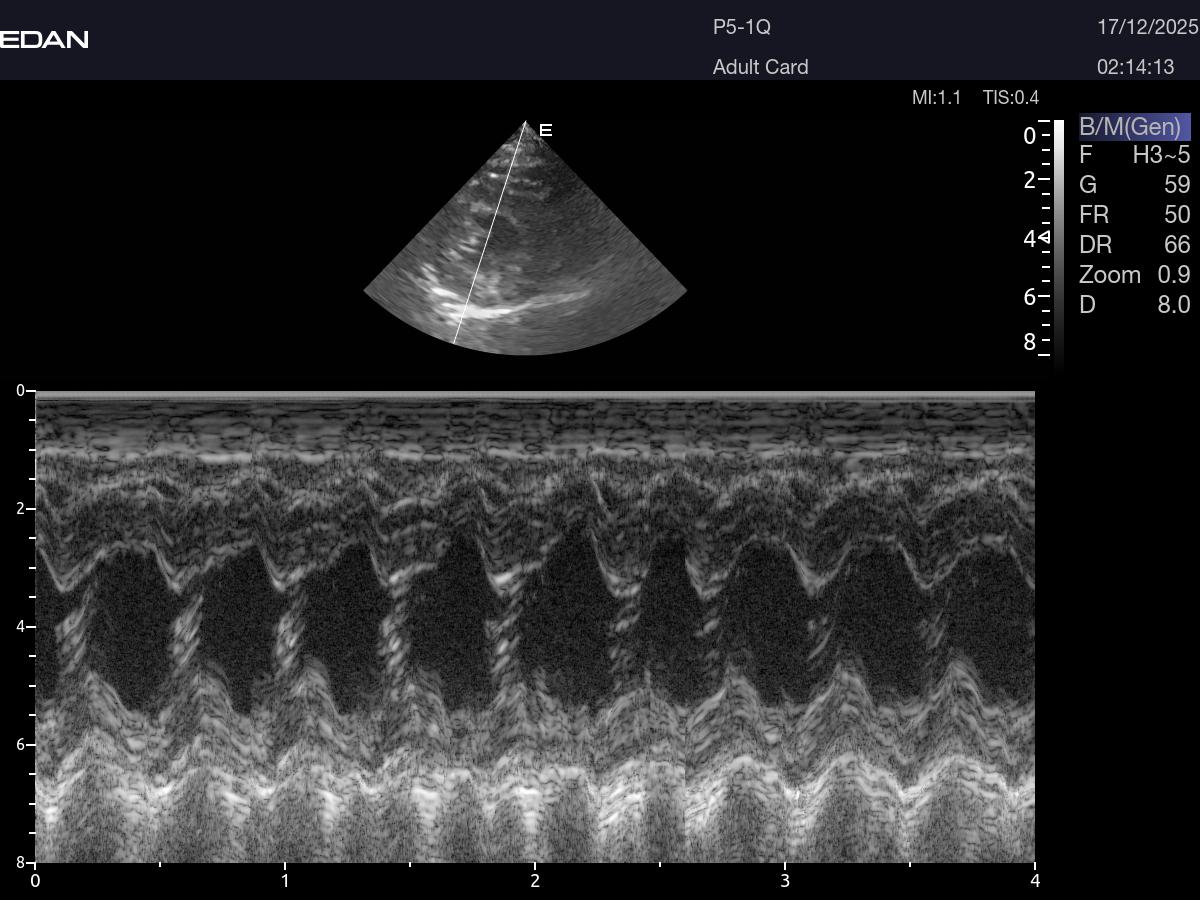This screenshot has height=900, width=1200.
Task: Click the EDAN logo
Action: click(x=45, y=40)
